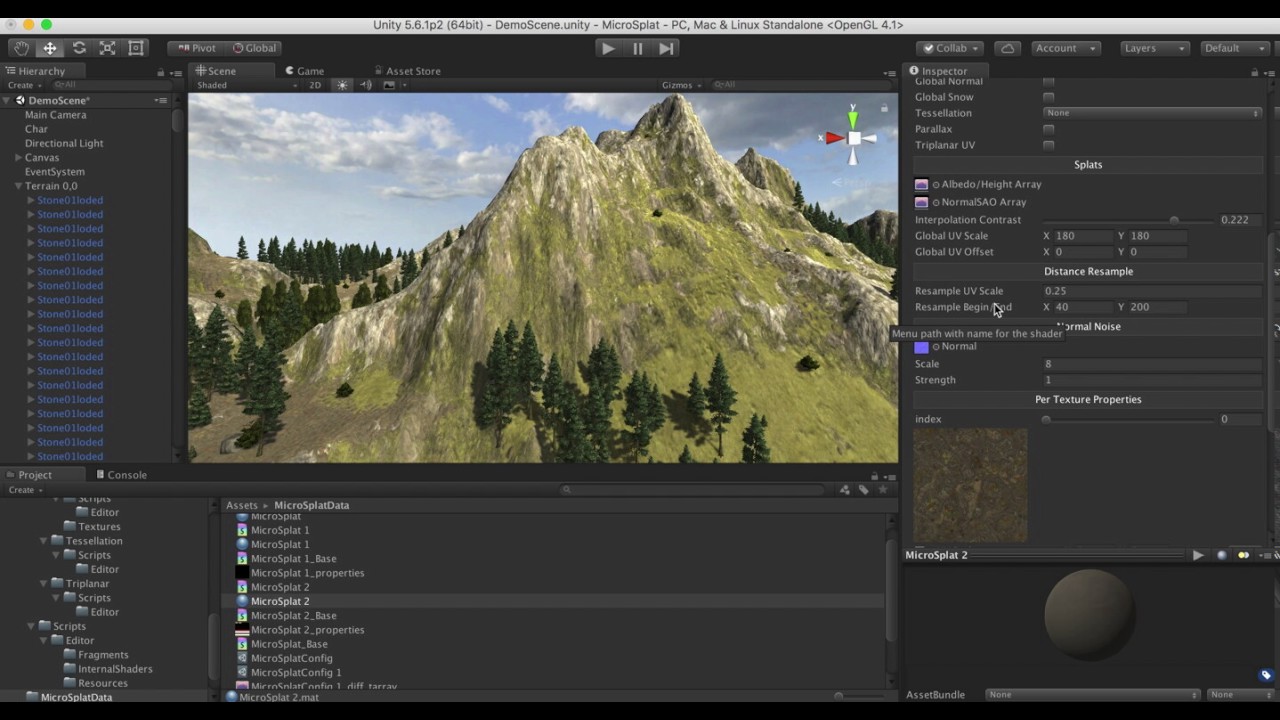The width and height of the screenshot is (1280, 720).
Task: Enable the Parallax checkbox
Action: pos(1048,129)
